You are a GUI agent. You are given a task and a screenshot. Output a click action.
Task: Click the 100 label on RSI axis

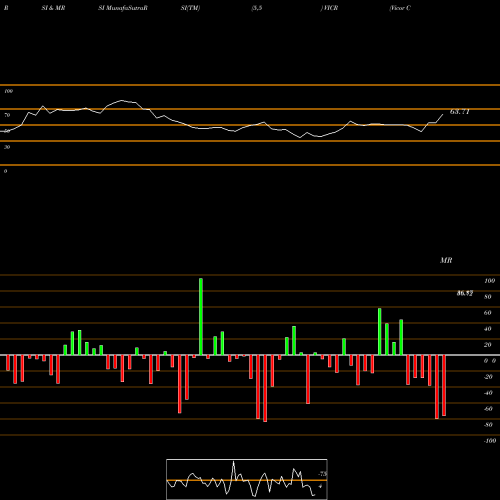click(x=8, y=91)
